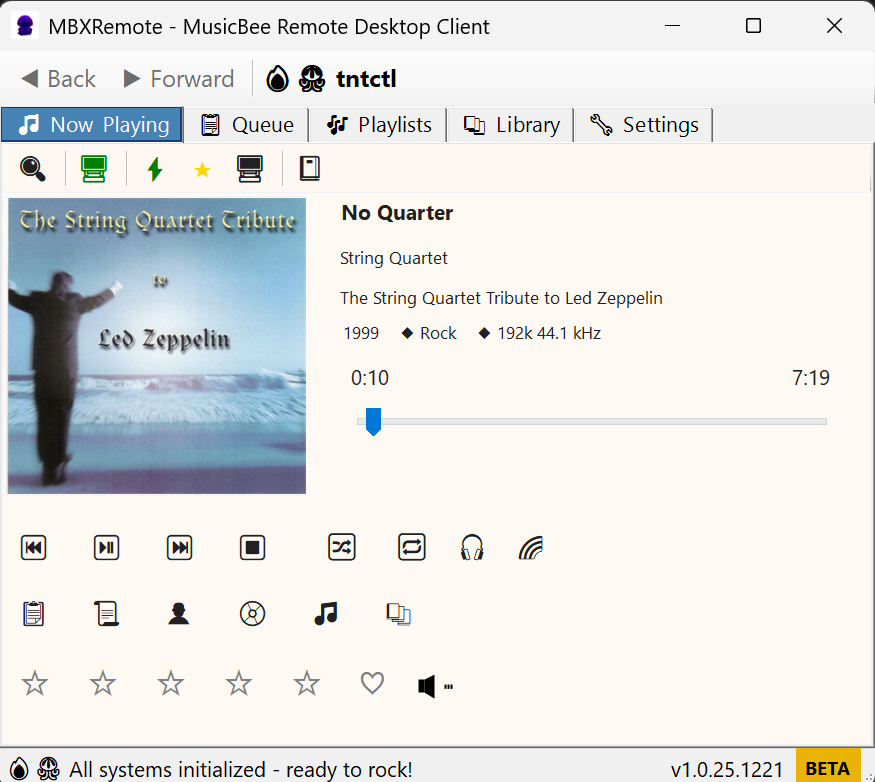Click the black monitor toolbar icon
The height and width of the screenshot is (782, 875).
(249, 168)
